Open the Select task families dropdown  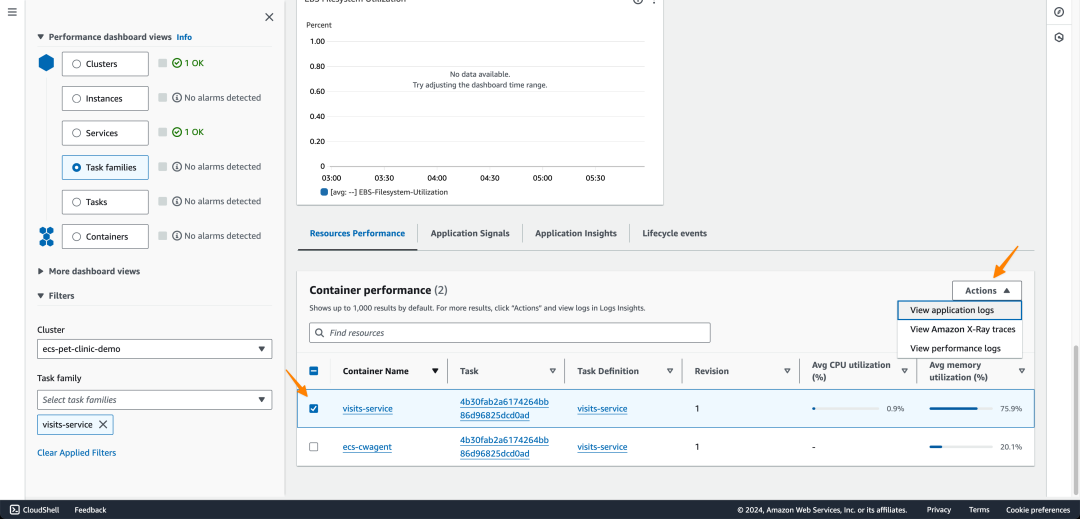pos(154,400)
